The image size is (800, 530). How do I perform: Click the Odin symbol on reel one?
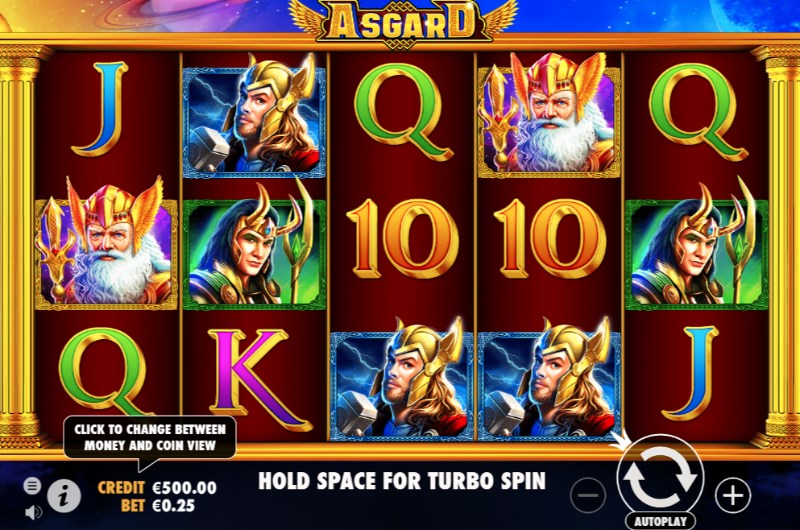[106, 246]
